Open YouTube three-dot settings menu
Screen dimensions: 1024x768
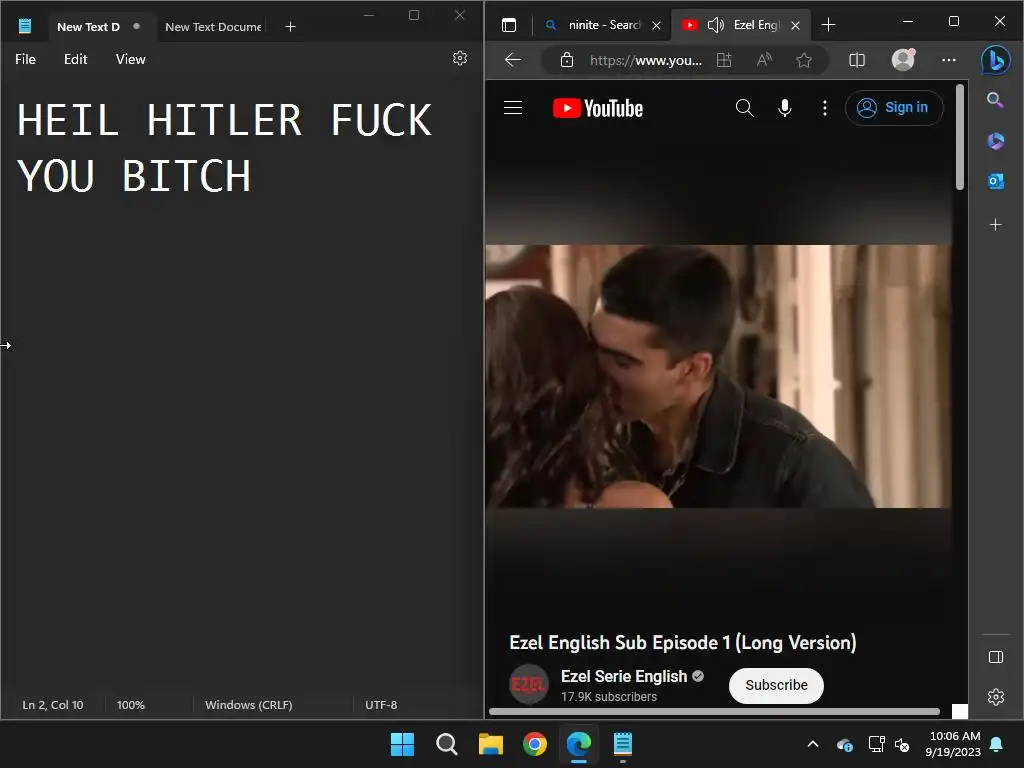click(825, 108)
